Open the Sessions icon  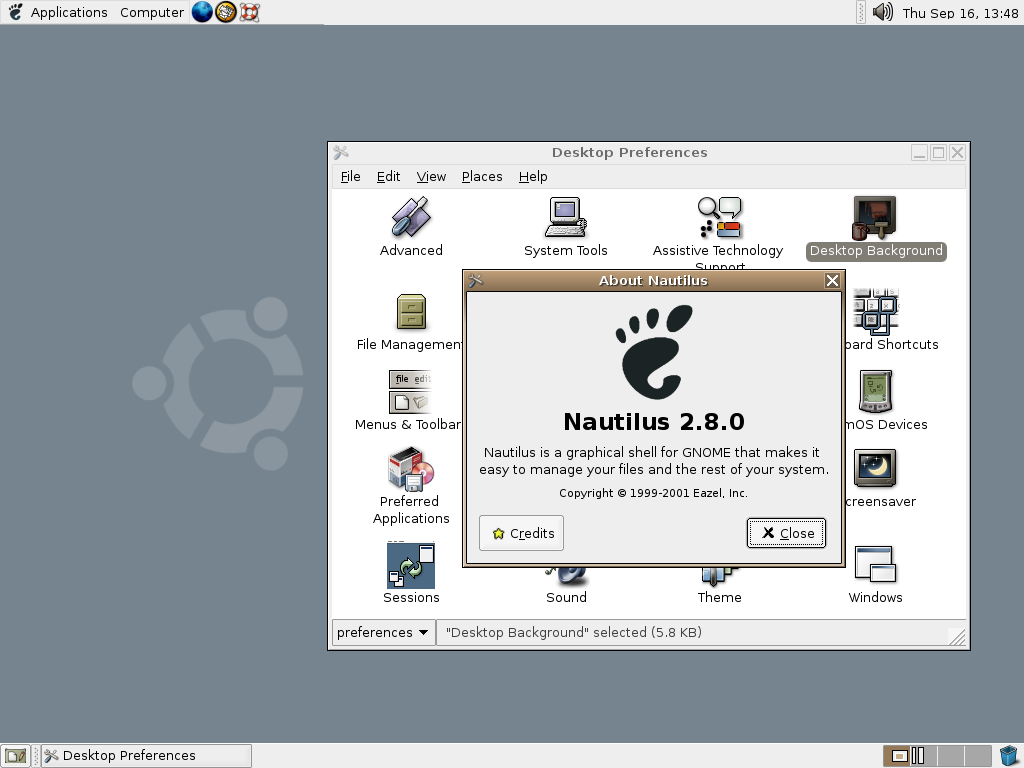coord(411,566)
